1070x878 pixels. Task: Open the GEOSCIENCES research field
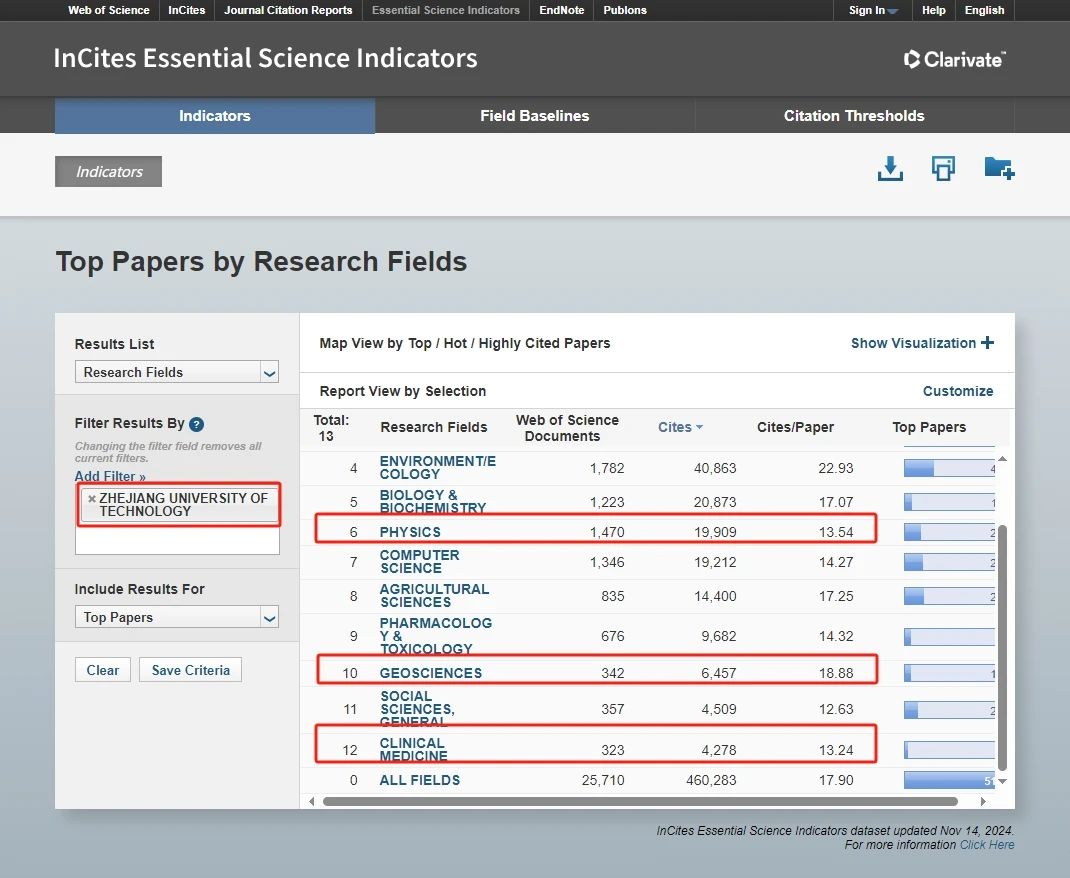tap(431, 673)
